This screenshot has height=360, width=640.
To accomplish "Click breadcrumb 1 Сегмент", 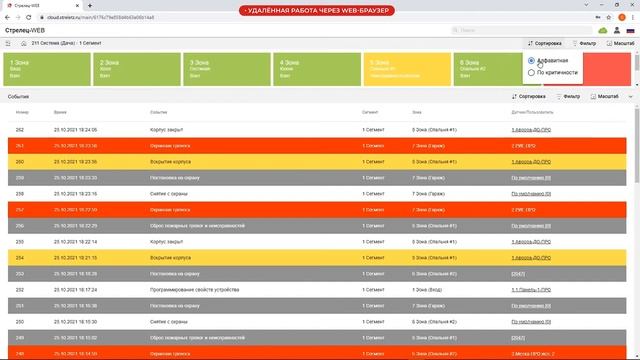I will point(90,43).
